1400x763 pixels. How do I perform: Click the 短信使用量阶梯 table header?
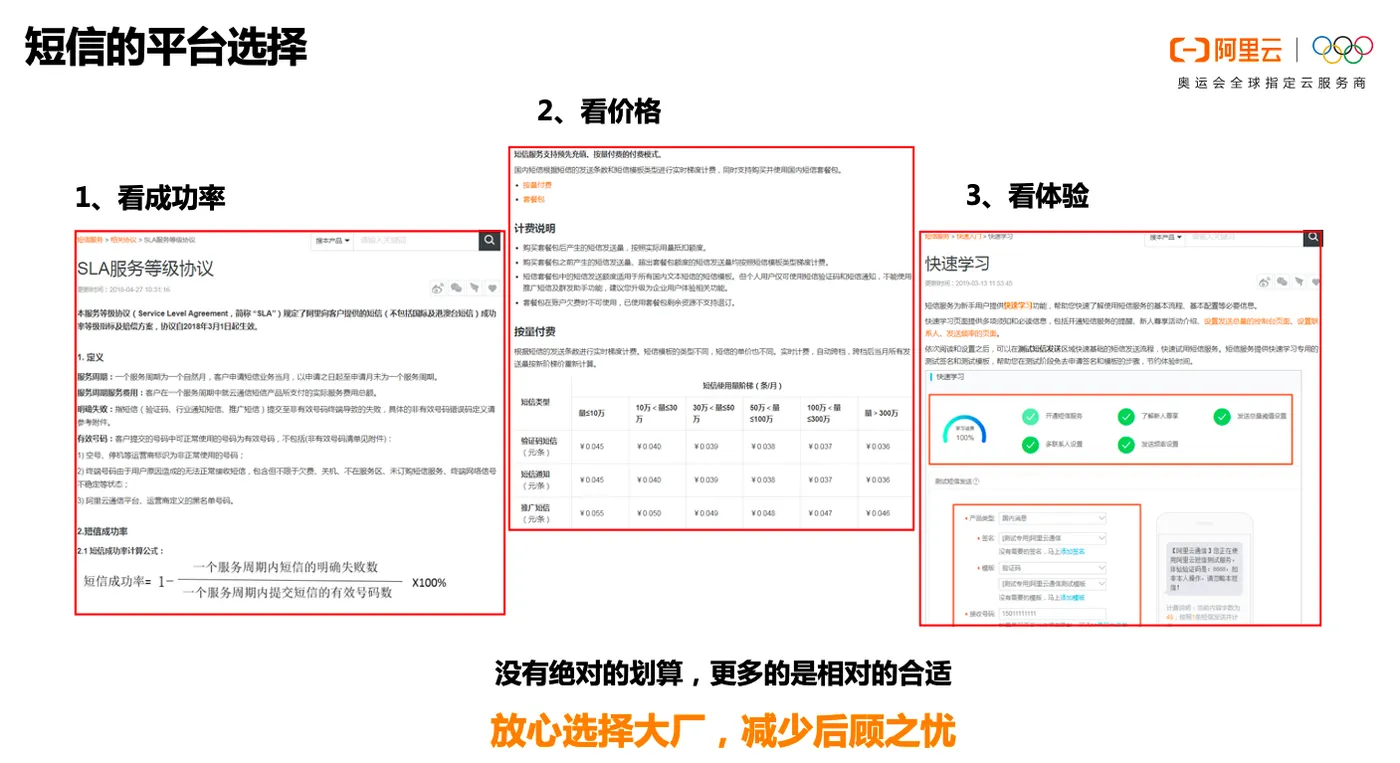tap(740, 385)
